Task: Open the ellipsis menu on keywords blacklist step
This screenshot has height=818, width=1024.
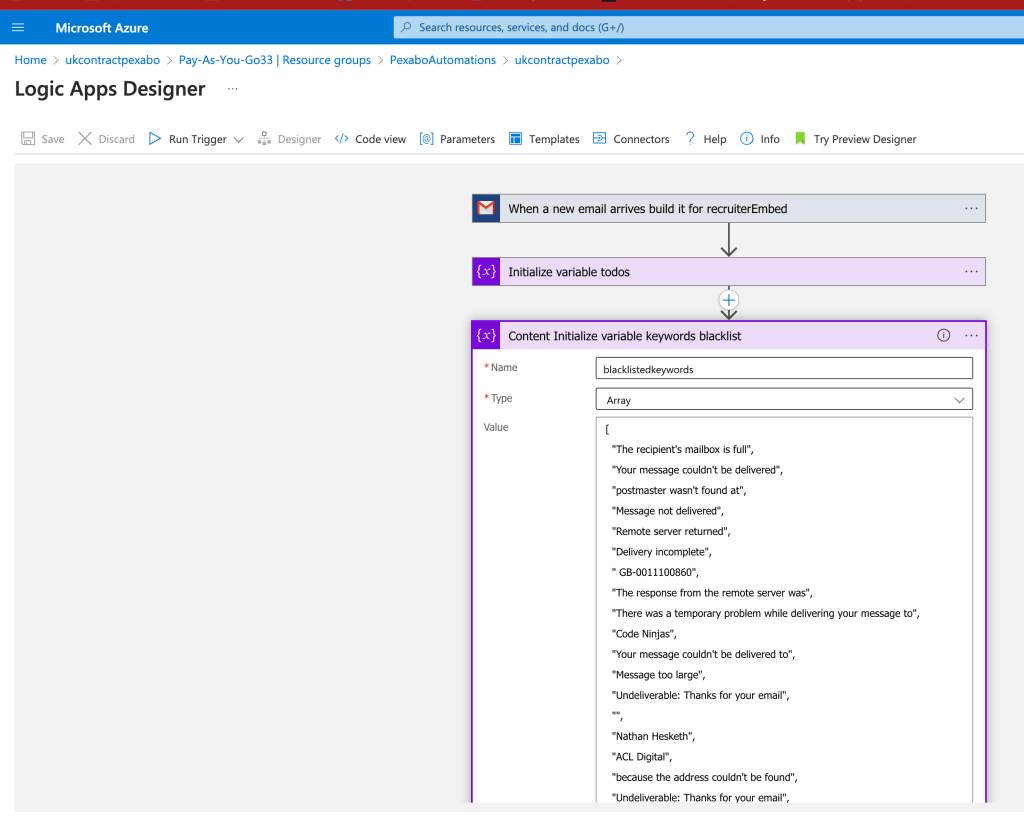Action: [x=971, y=336]
